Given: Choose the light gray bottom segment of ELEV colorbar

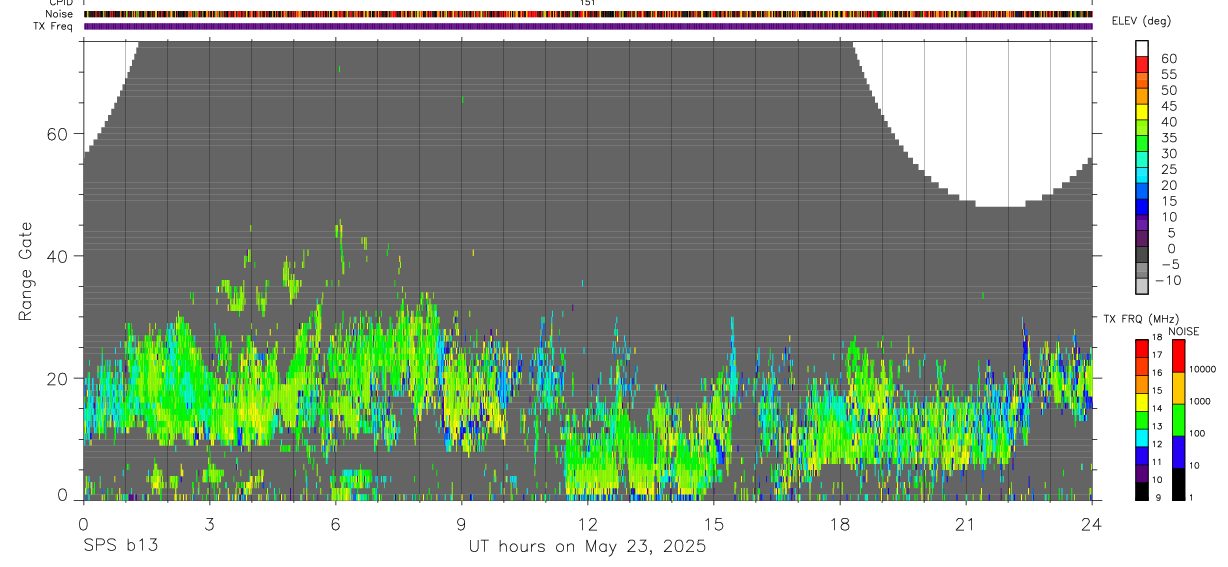Looking at the screenshot, I should (x=1142, y=288).
